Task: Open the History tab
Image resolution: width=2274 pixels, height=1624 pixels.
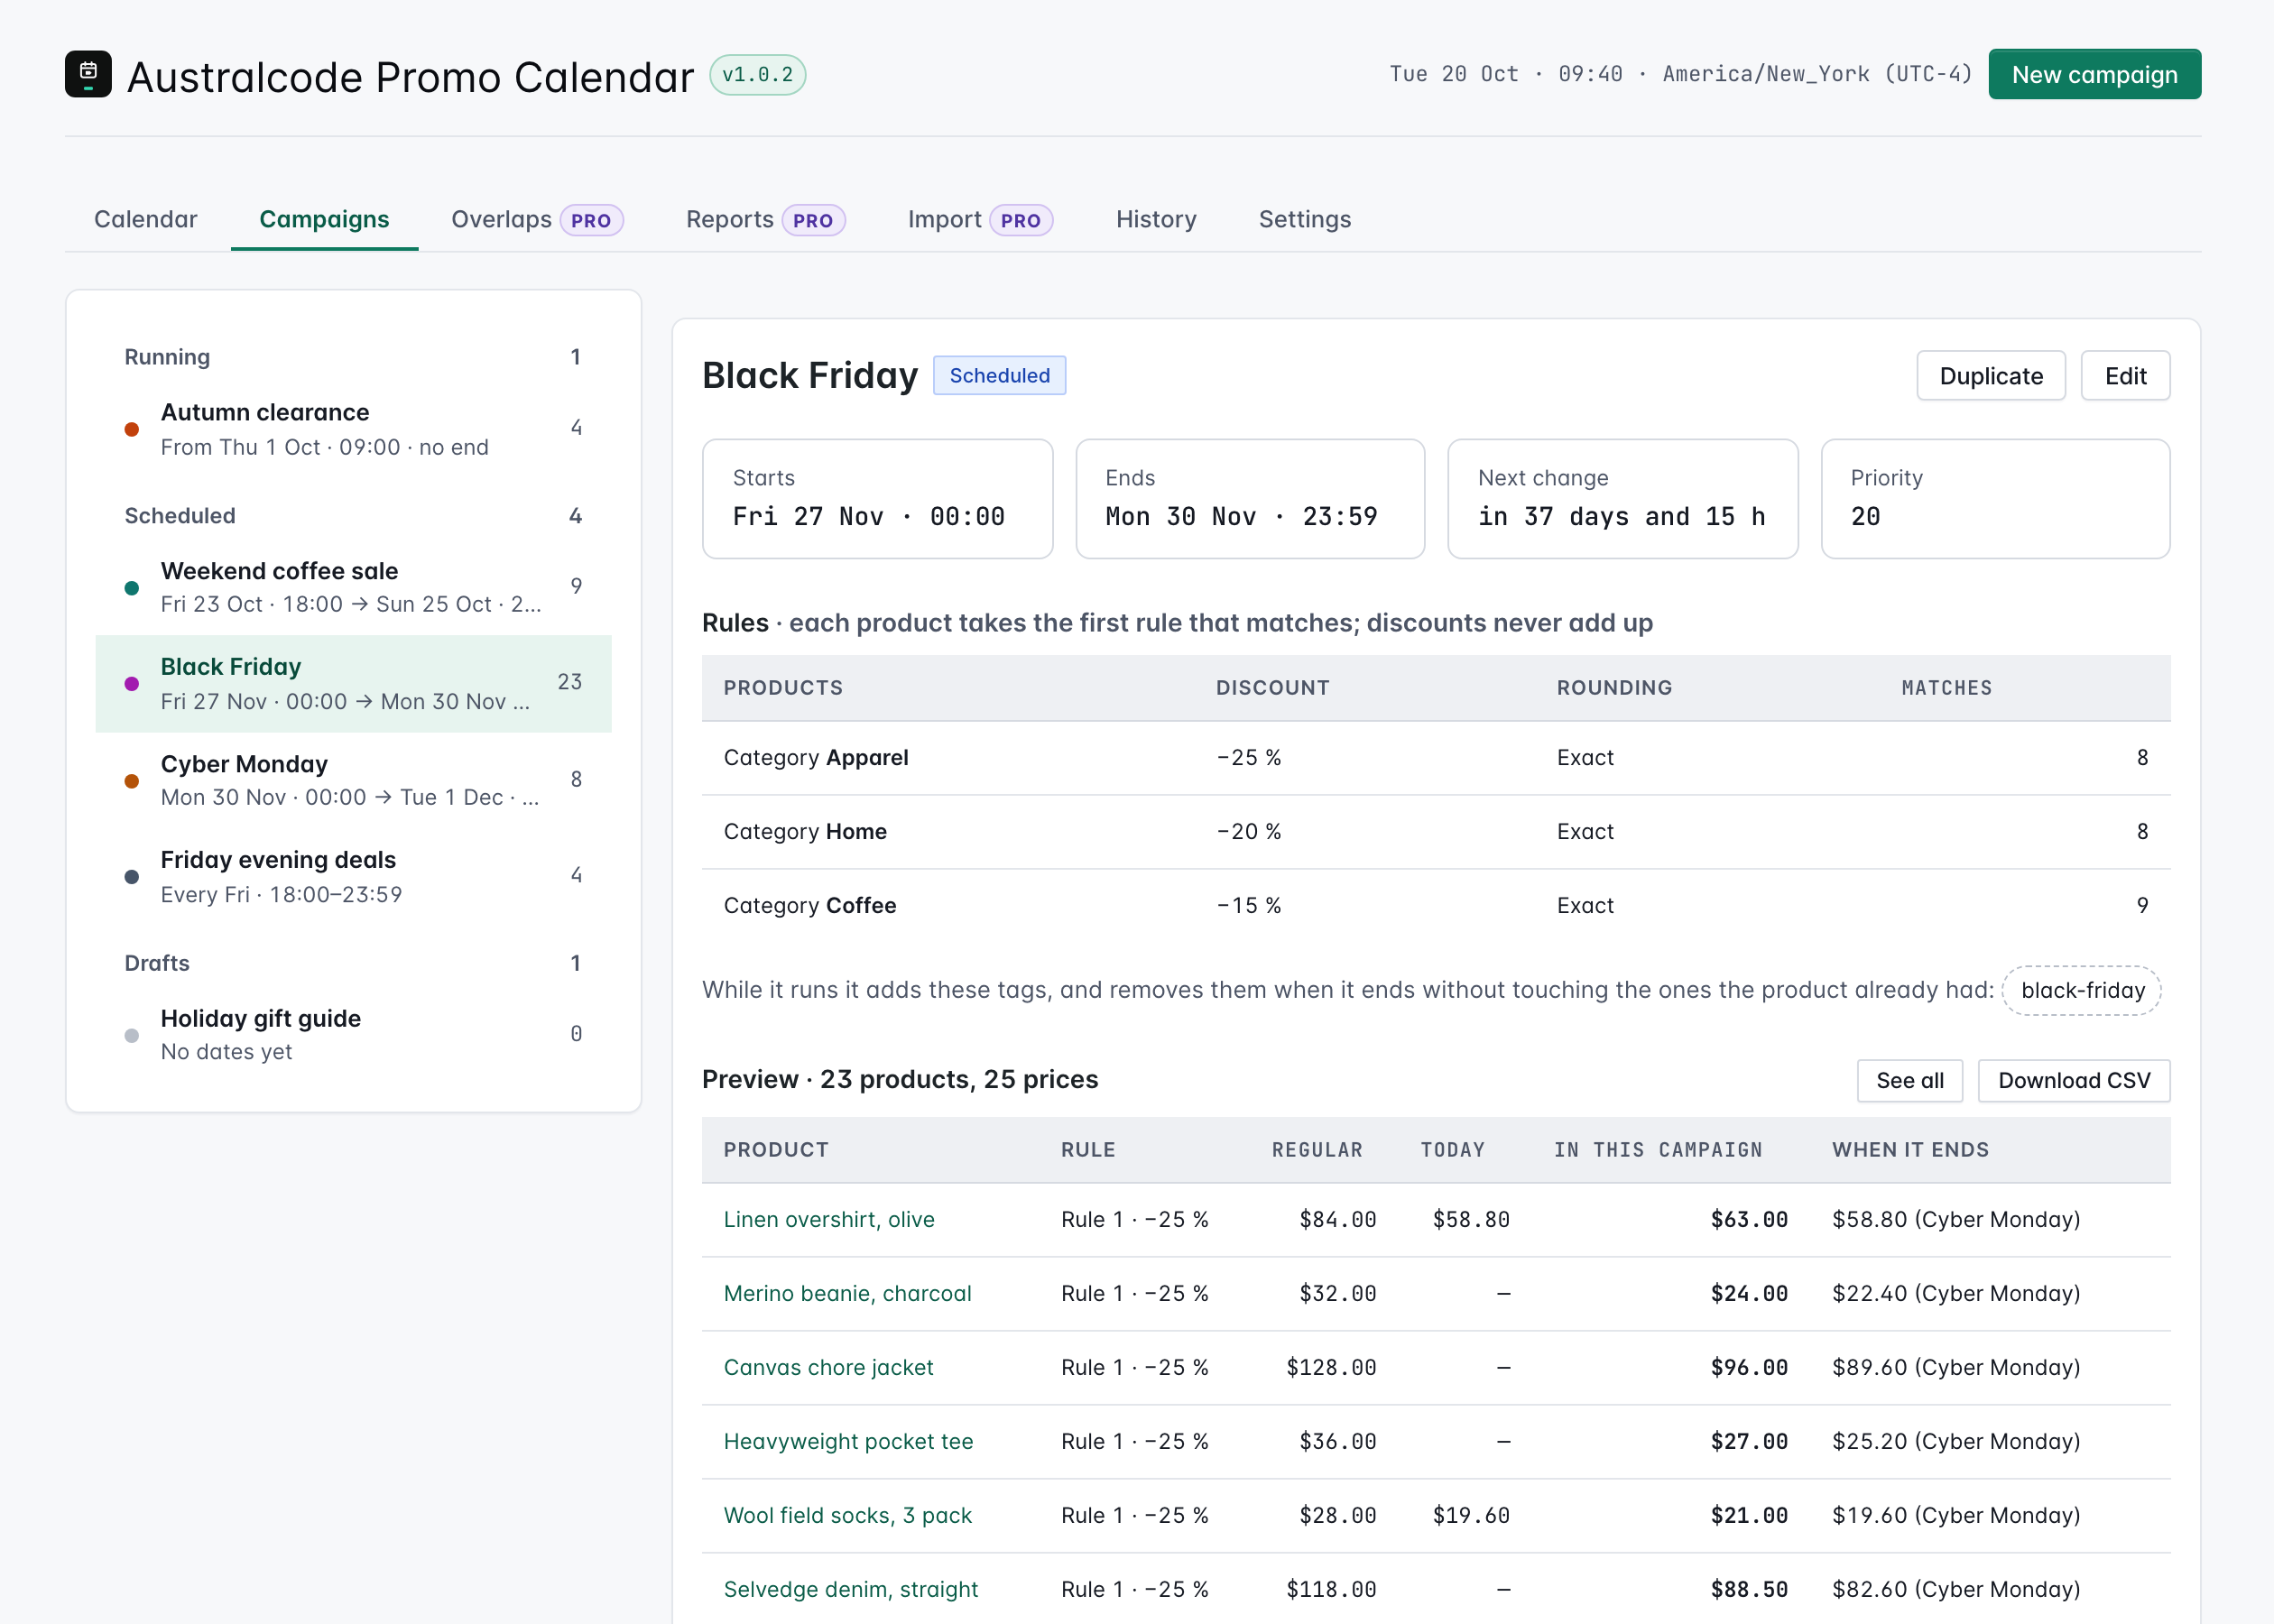Action: (1156, 219)
